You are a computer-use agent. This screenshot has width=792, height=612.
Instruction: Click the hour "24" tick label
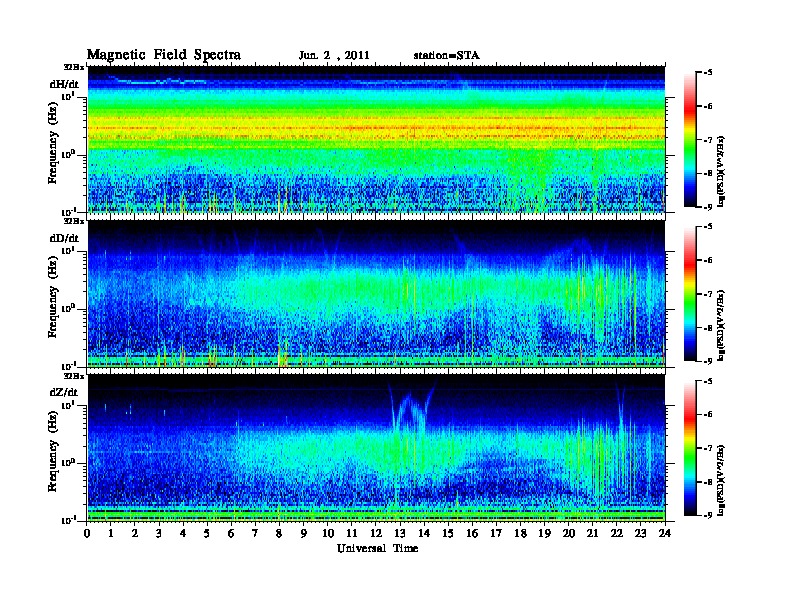tap(665, 534)
